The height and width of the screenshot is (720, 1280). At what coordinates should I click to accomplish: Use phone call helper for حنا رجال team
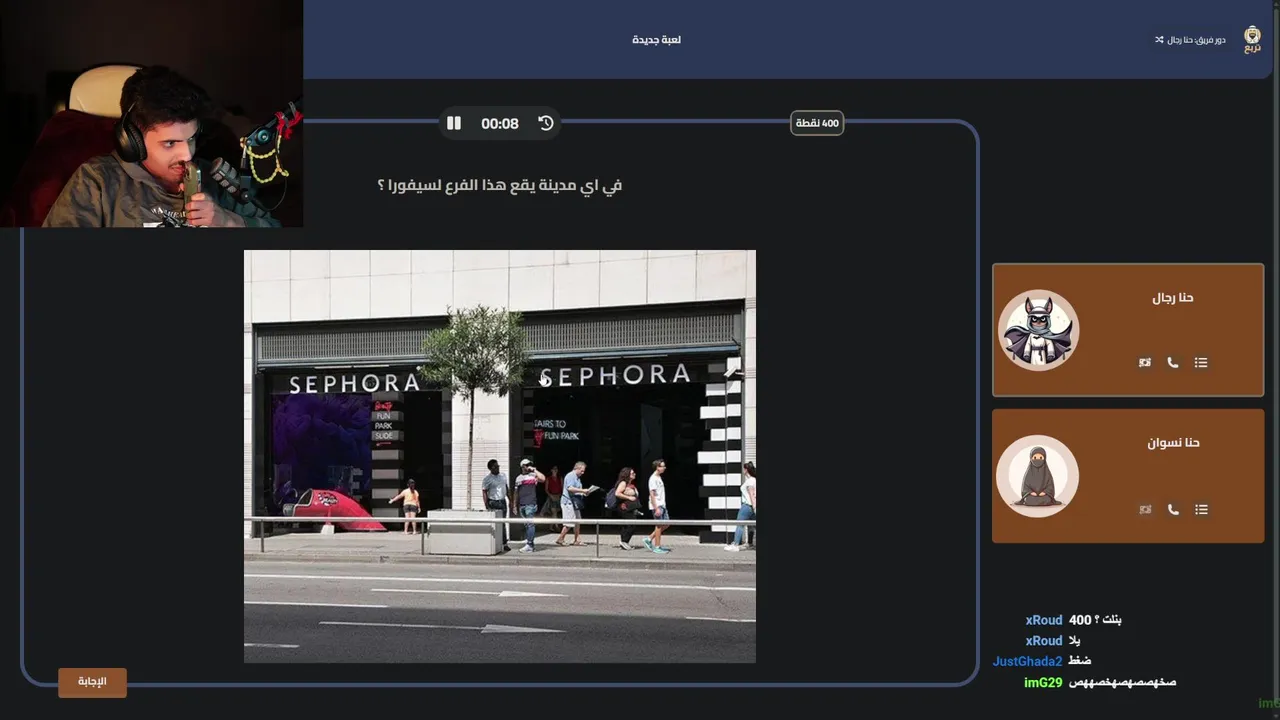tap(1173, 363)
